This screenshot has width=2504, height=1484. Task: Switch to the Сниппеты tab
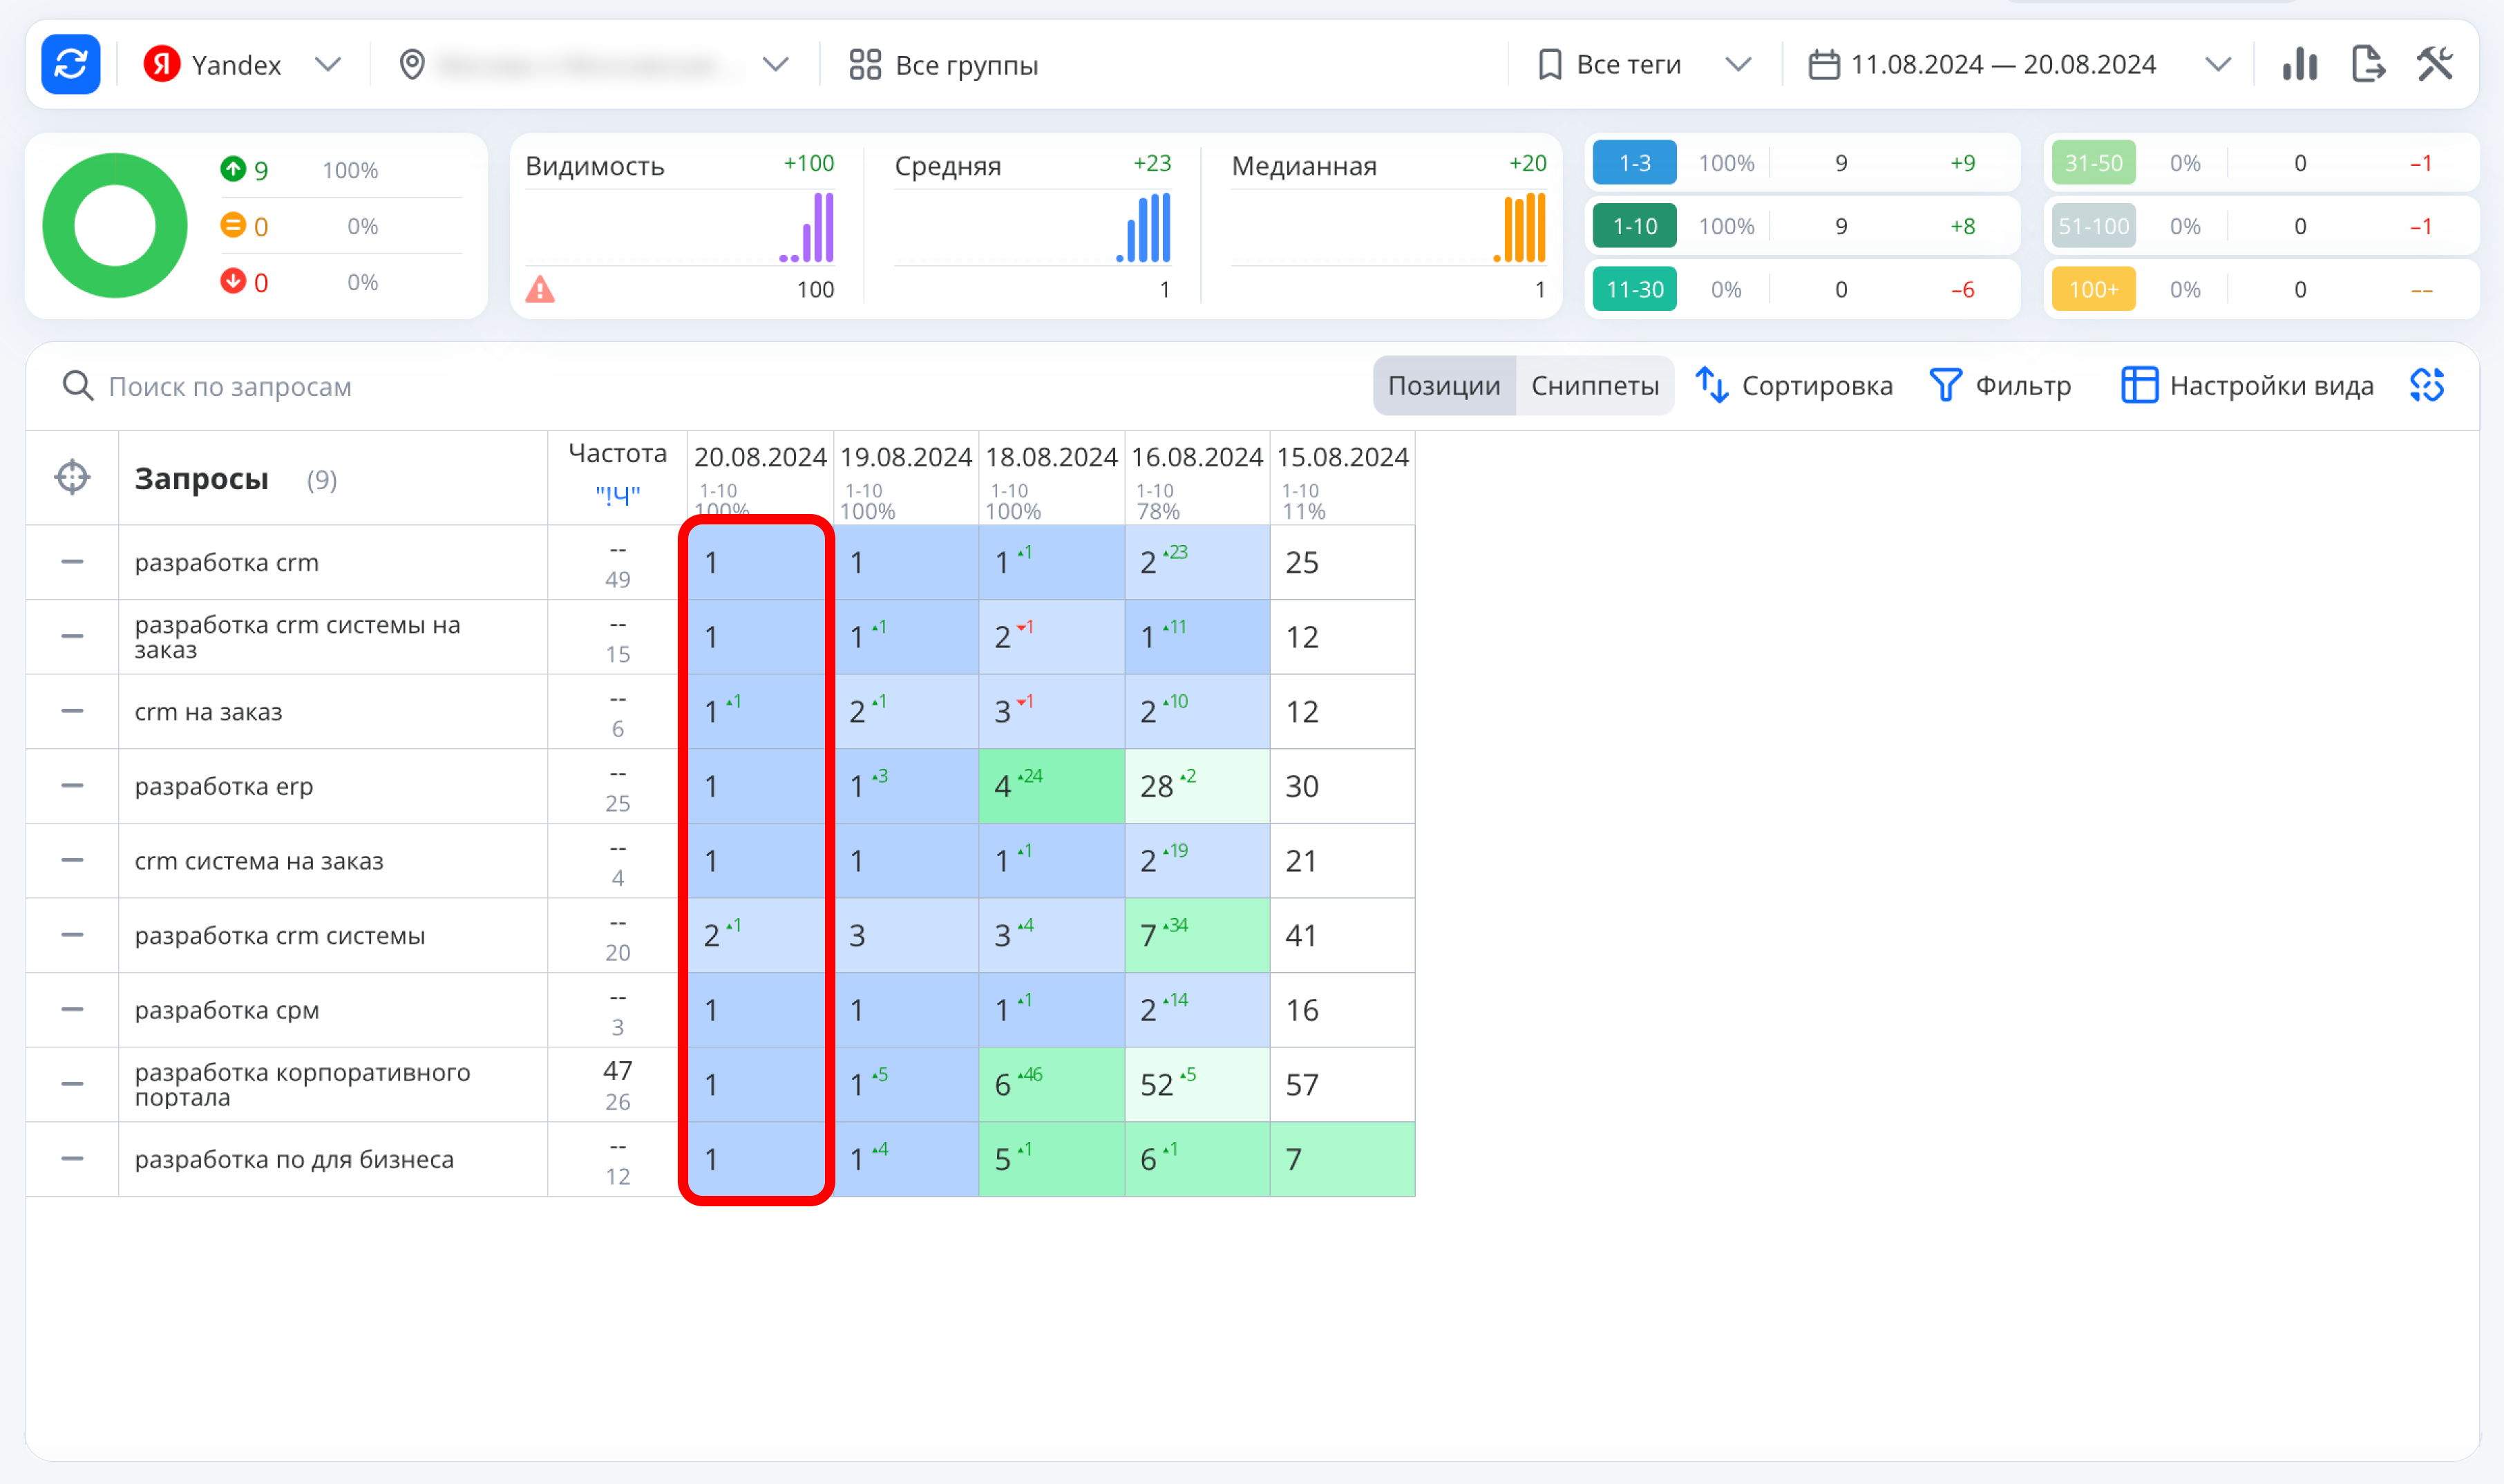[1594, 386]
